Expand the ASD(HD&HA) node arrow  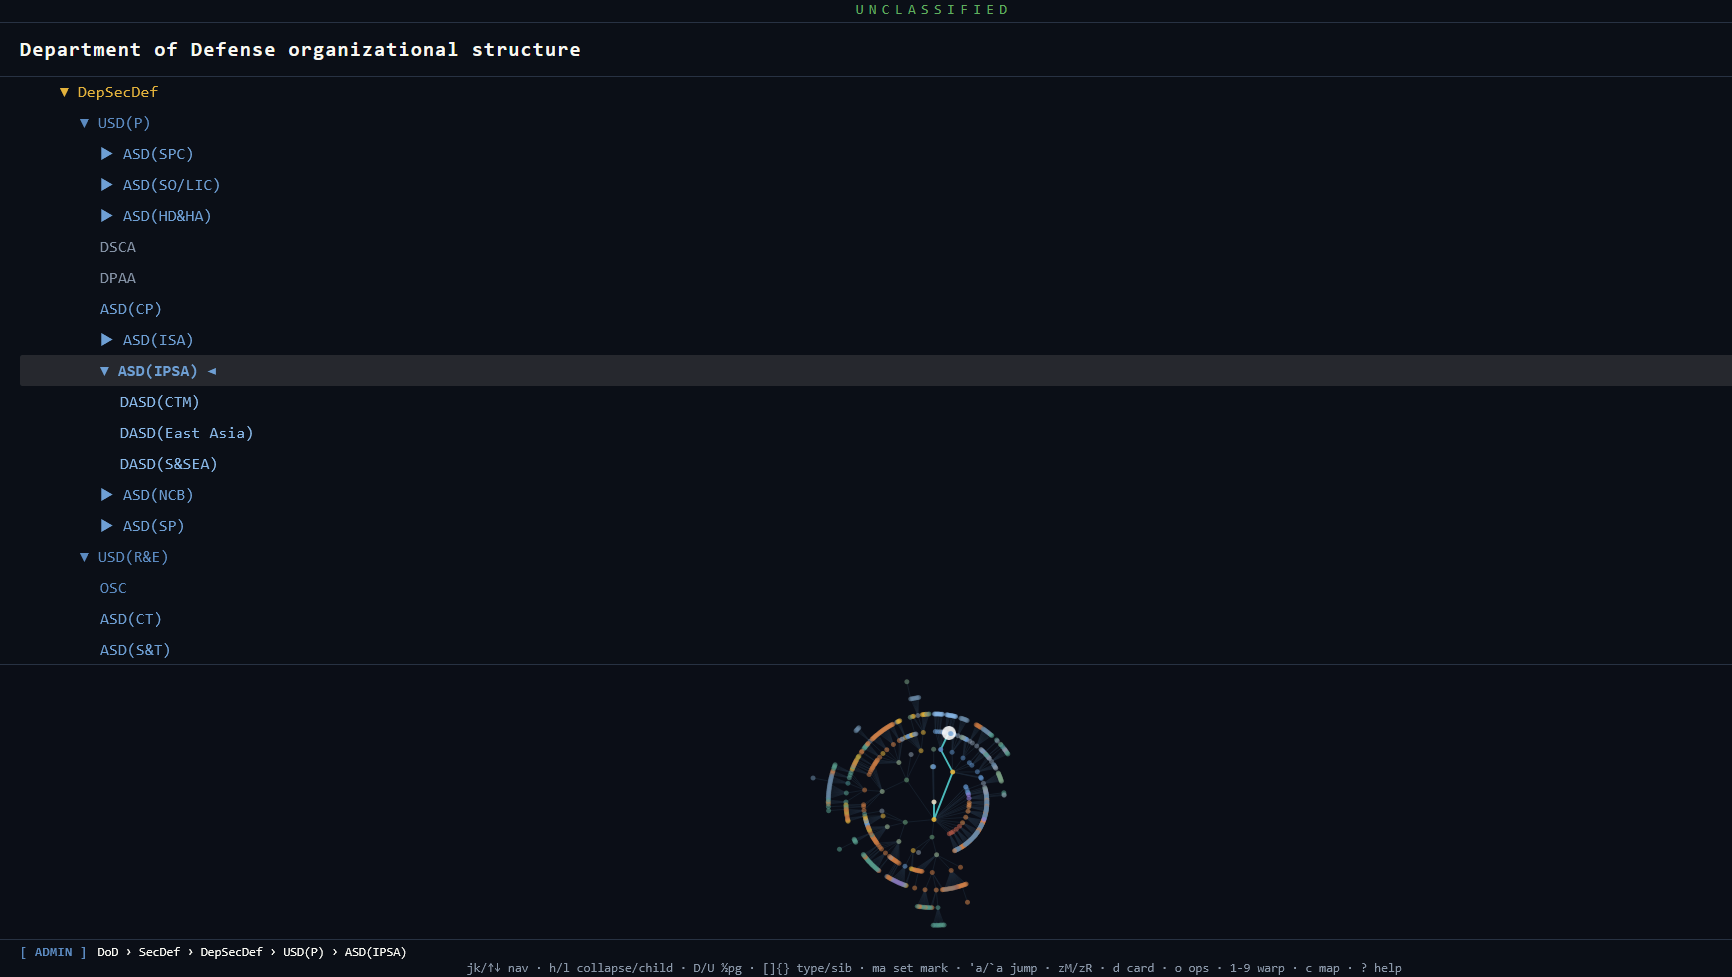click(x=107, y=216)
